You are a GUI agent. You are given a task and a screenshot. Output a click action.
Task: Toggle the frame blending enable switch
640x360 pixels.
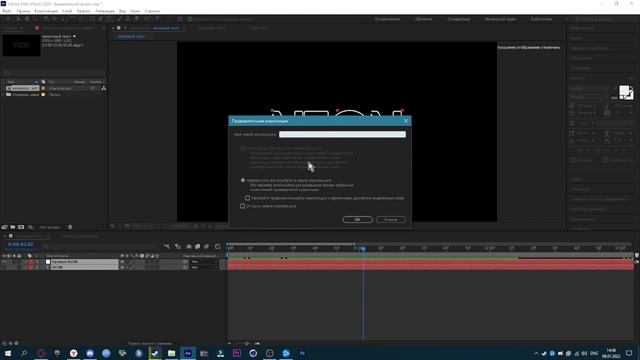click(198, 247)
